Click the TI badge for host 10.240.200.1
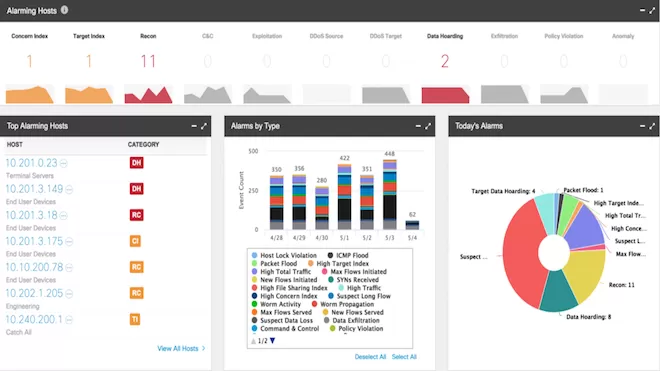The width and height of the screenshot is (660, 371). pos(135,319)
